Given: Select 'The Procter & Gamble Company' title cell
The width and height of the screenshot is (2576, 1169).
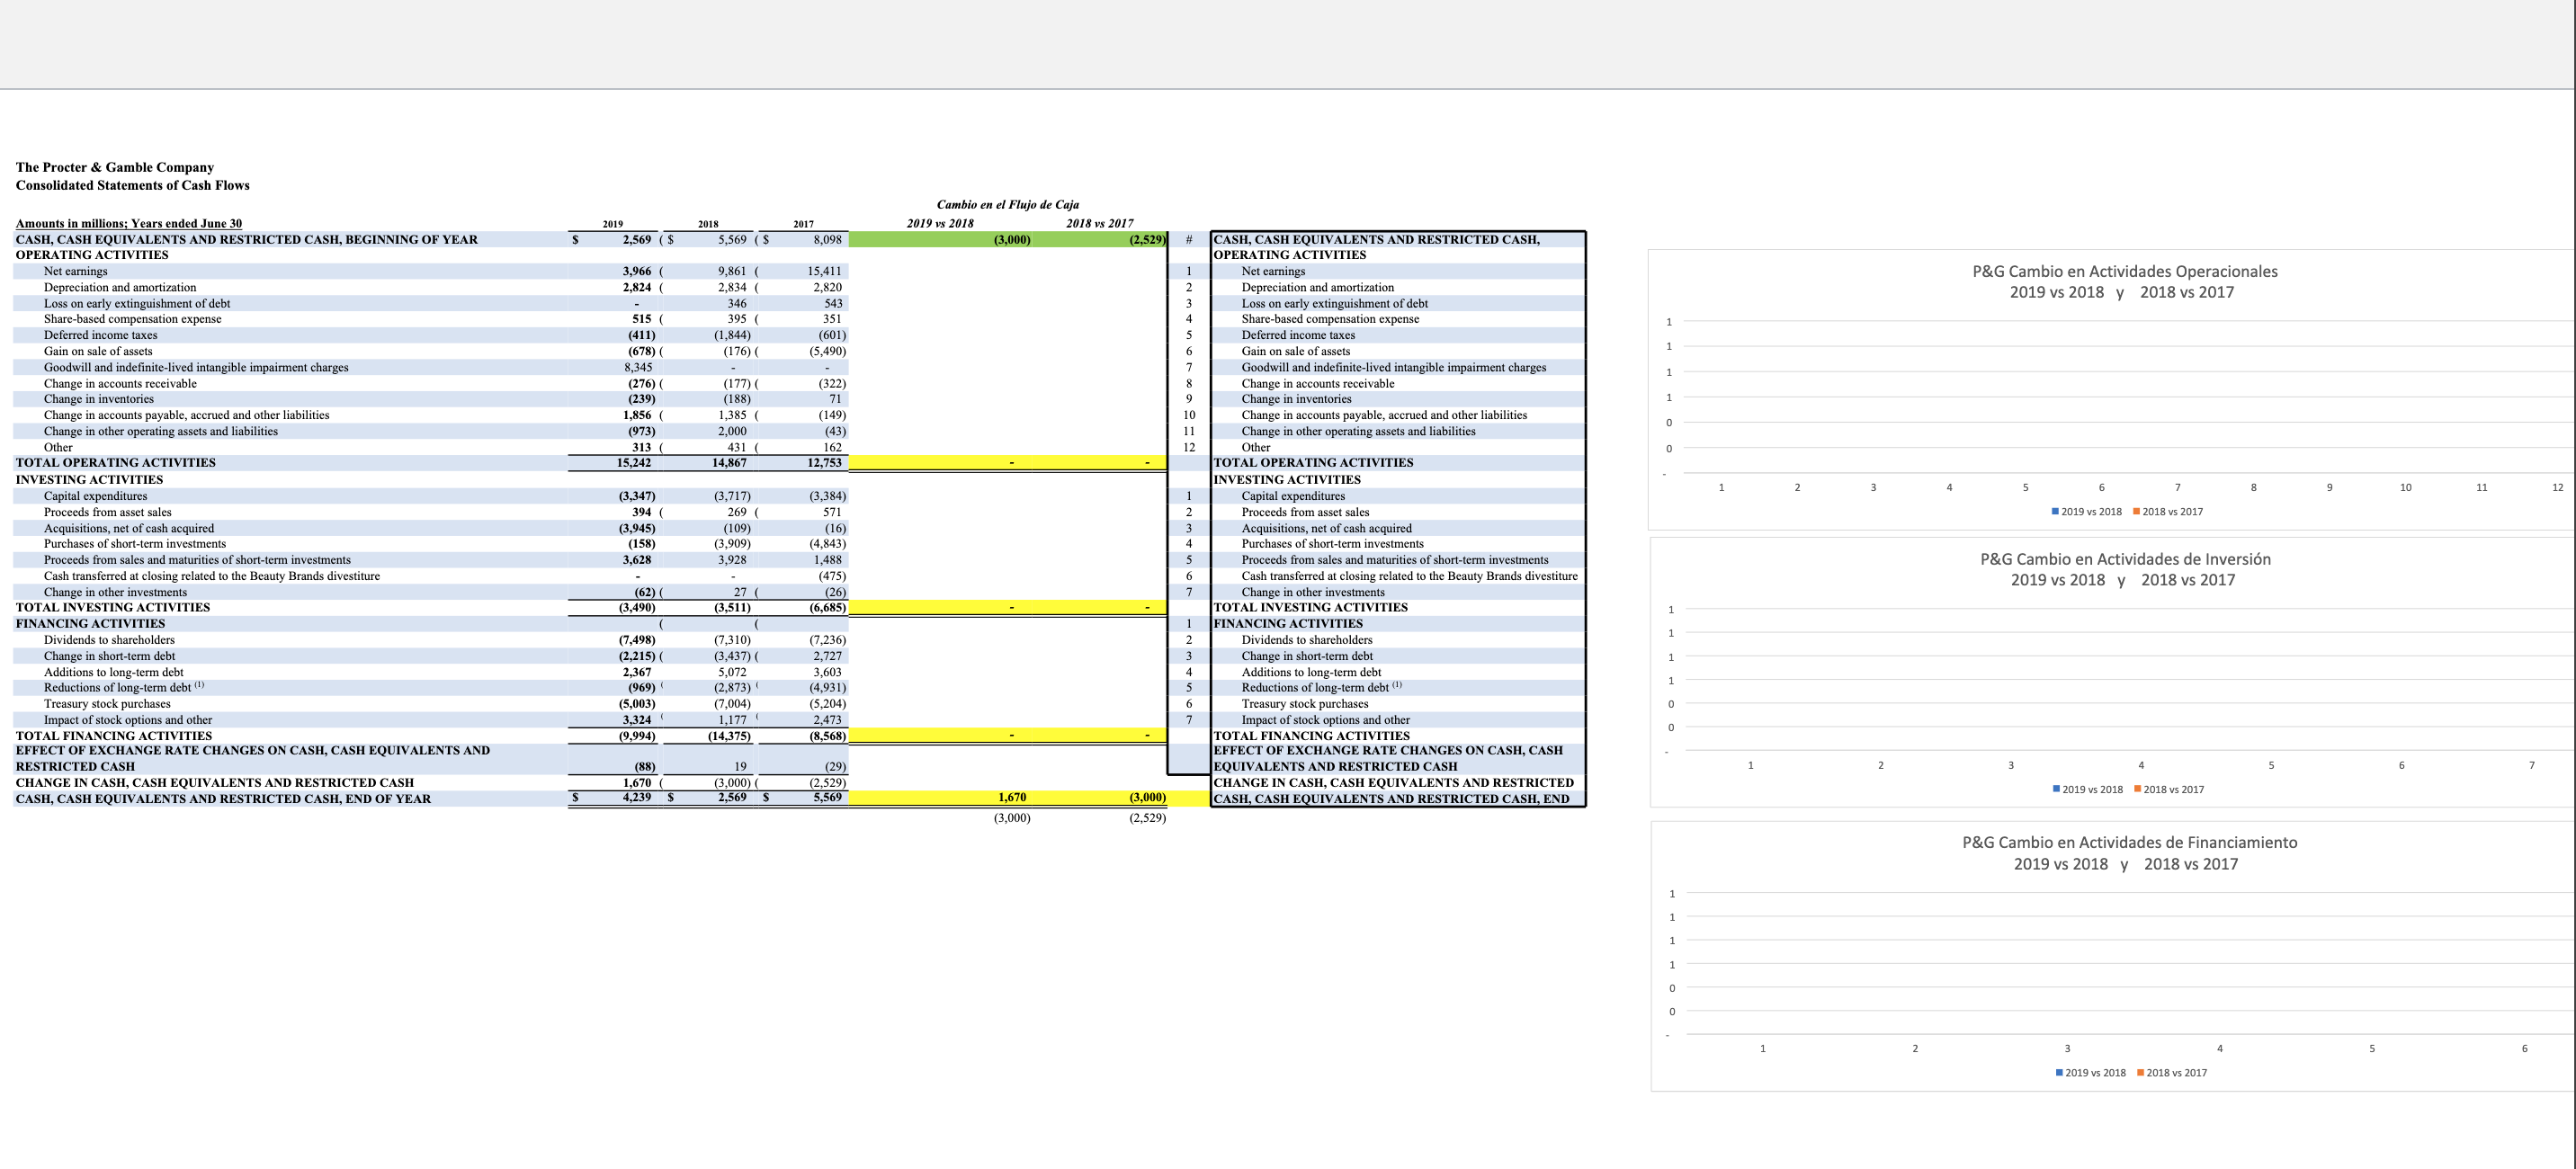Looking at the screenshot, I should [115, 167].
